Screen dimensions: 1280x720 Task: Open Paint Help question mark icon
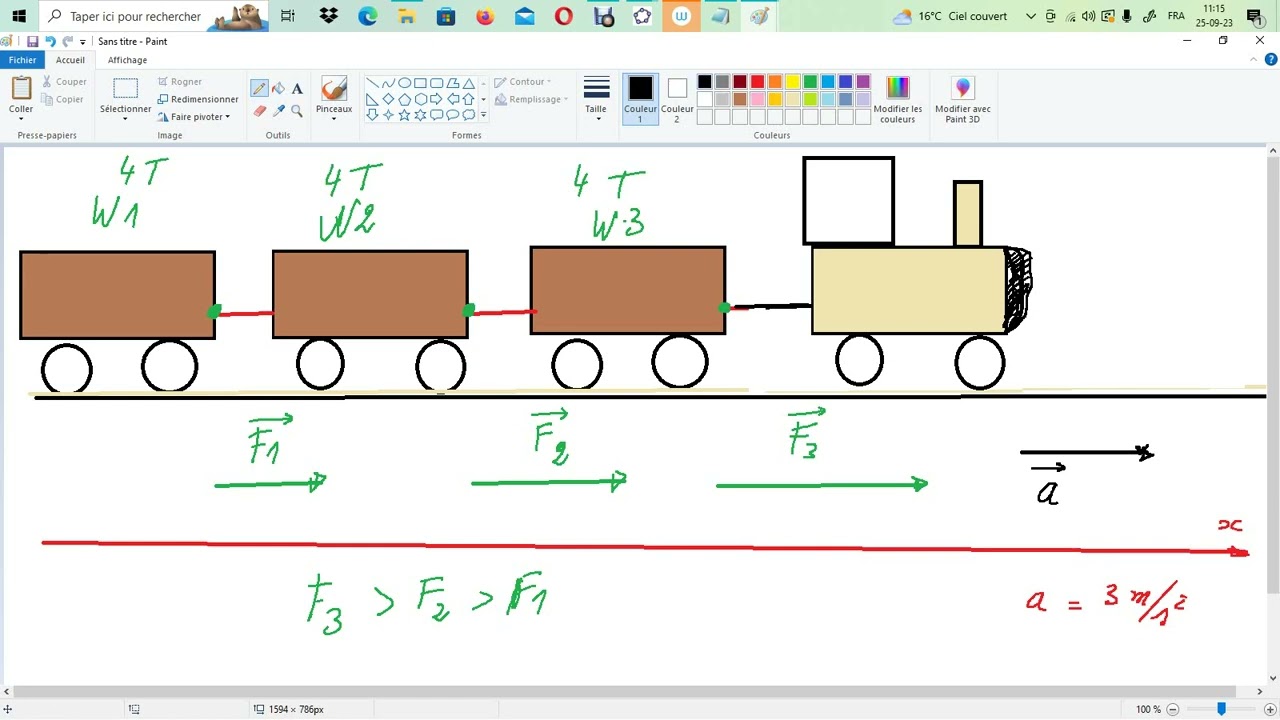[1270, 60]
